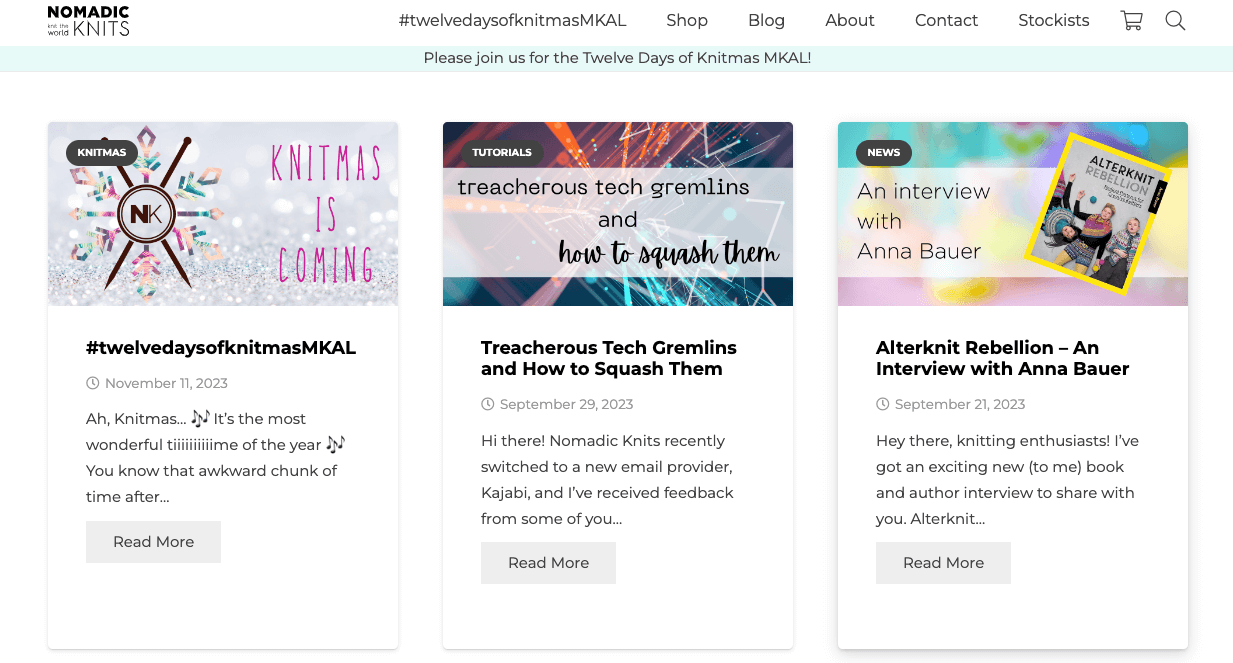The image size is (1233, 663).
Task: Open the search magnifier icon
Action: (x=1175, y=20)
